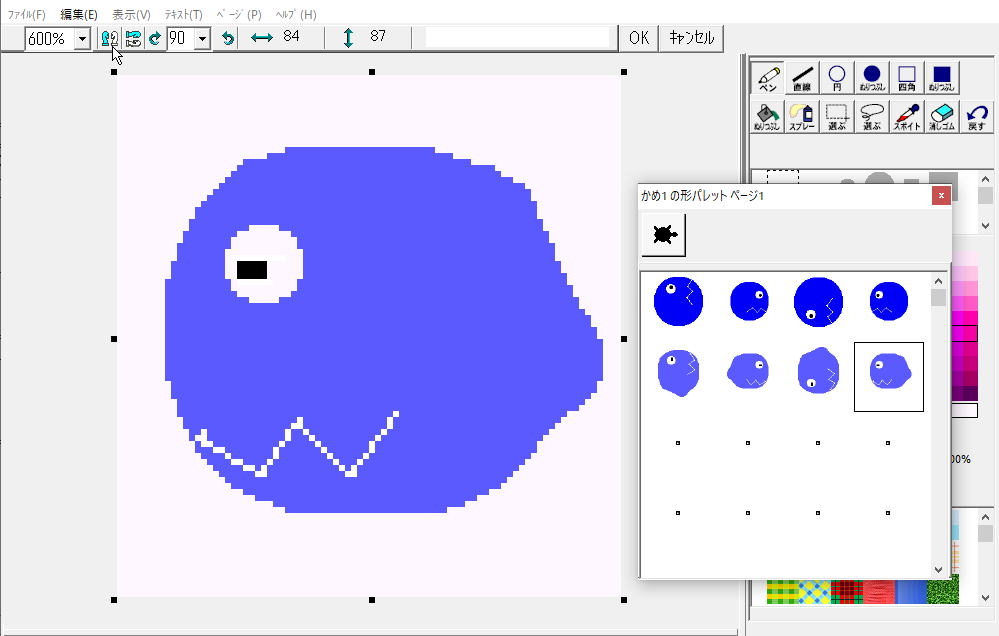Rotate the image counterclockwise

pyautogui.click(x=227, y=38)
